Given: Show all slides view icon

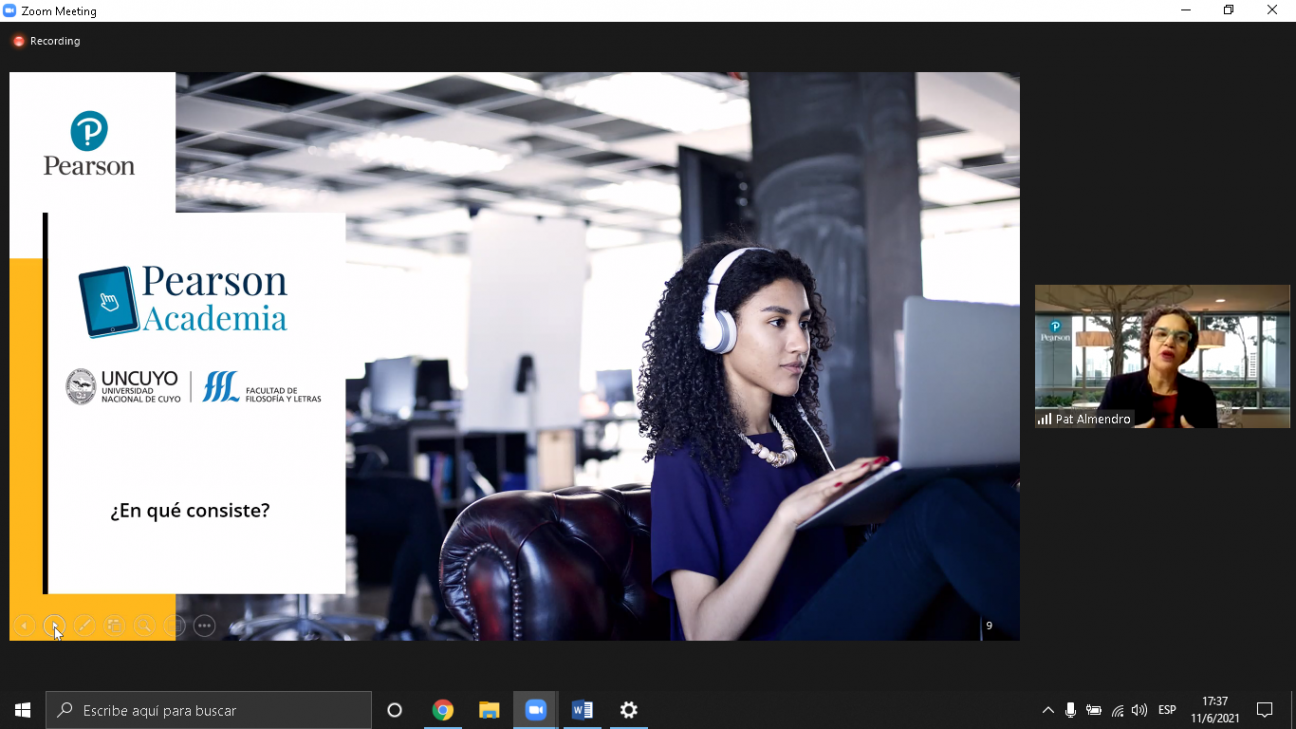Looking at the screenshot, I should [x=114, y=626].
